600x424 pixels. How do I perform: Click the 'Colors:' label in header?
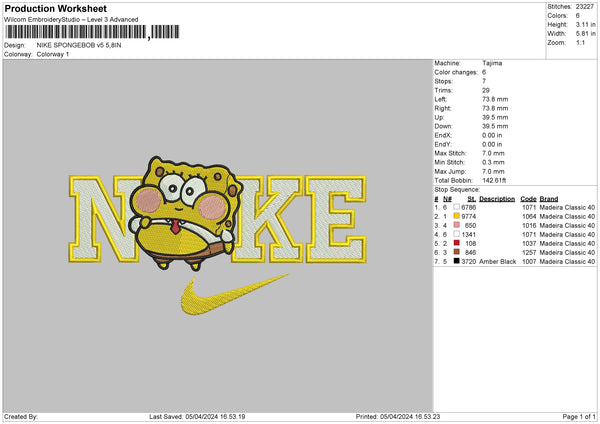(558, 16)
